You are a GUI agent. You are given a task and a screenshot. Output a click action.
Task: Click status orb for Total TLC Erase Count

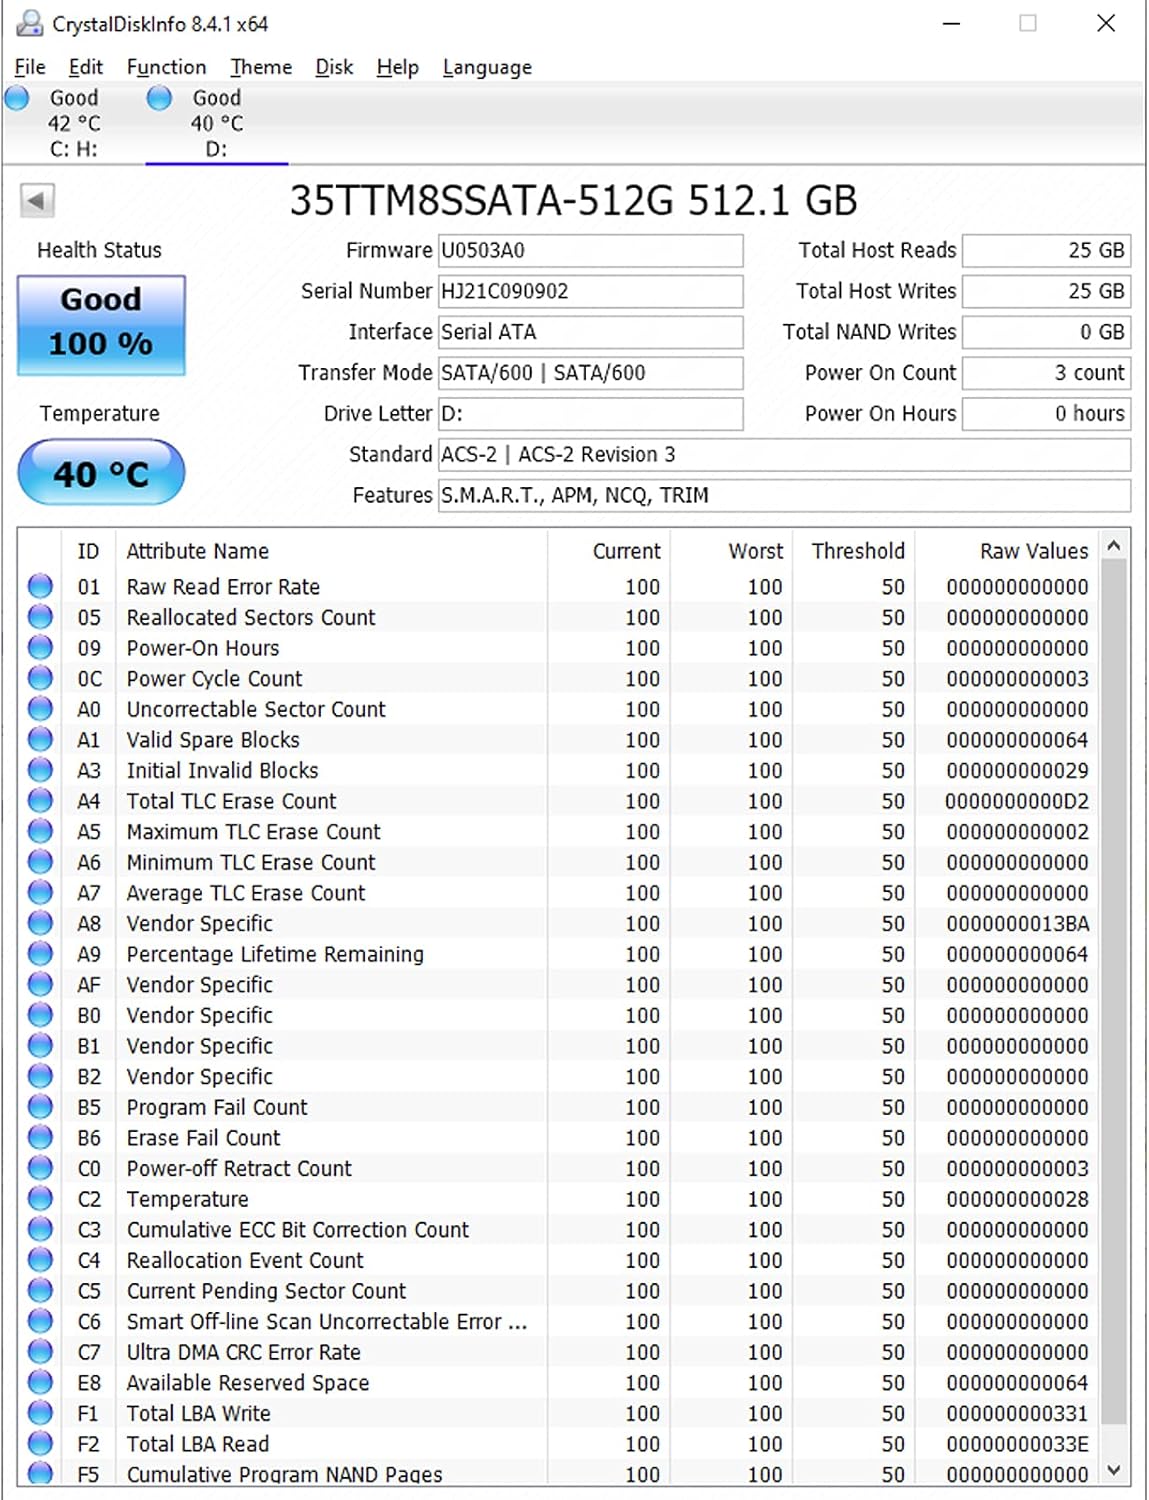[40, 800]
